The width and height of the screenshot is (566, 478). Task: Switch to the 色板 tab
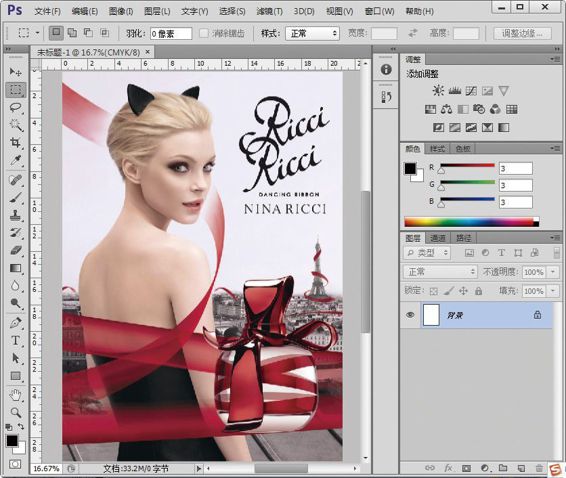tap(463, 148)
